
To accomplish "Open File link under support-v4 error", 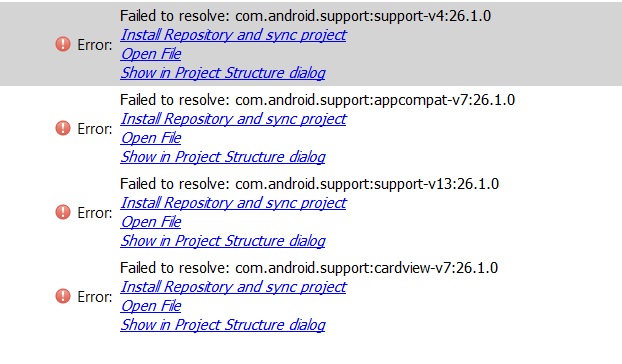I will (151, 54).
